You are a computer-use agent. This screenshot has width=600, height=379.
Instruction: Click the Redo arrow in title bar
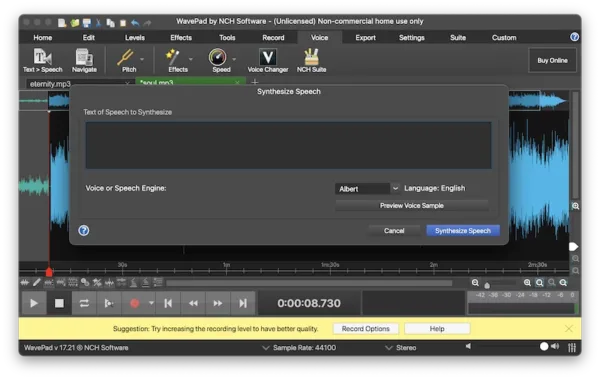pyautogui.click(x=147, y=23)
